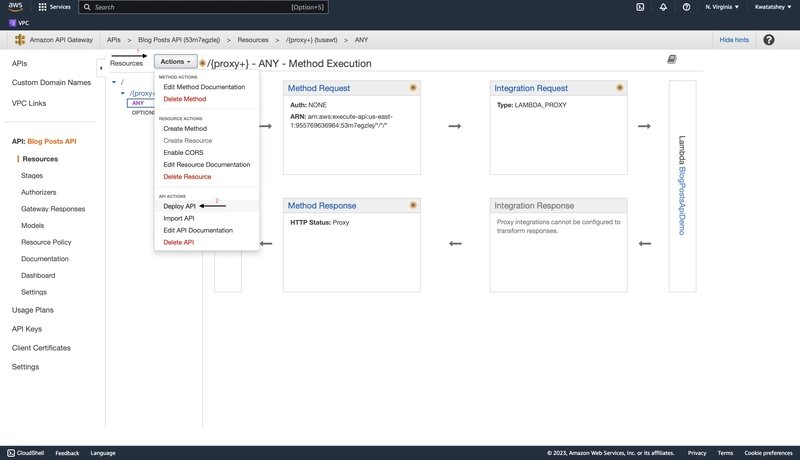Open Authorizers in sidebar

click(x=38, y=192)
